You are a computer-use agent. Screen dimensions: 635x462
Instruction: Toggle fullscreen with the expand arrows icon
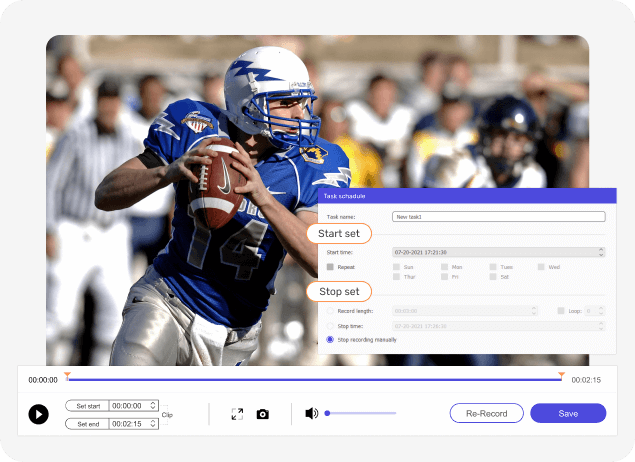click(x=237, y=414)
